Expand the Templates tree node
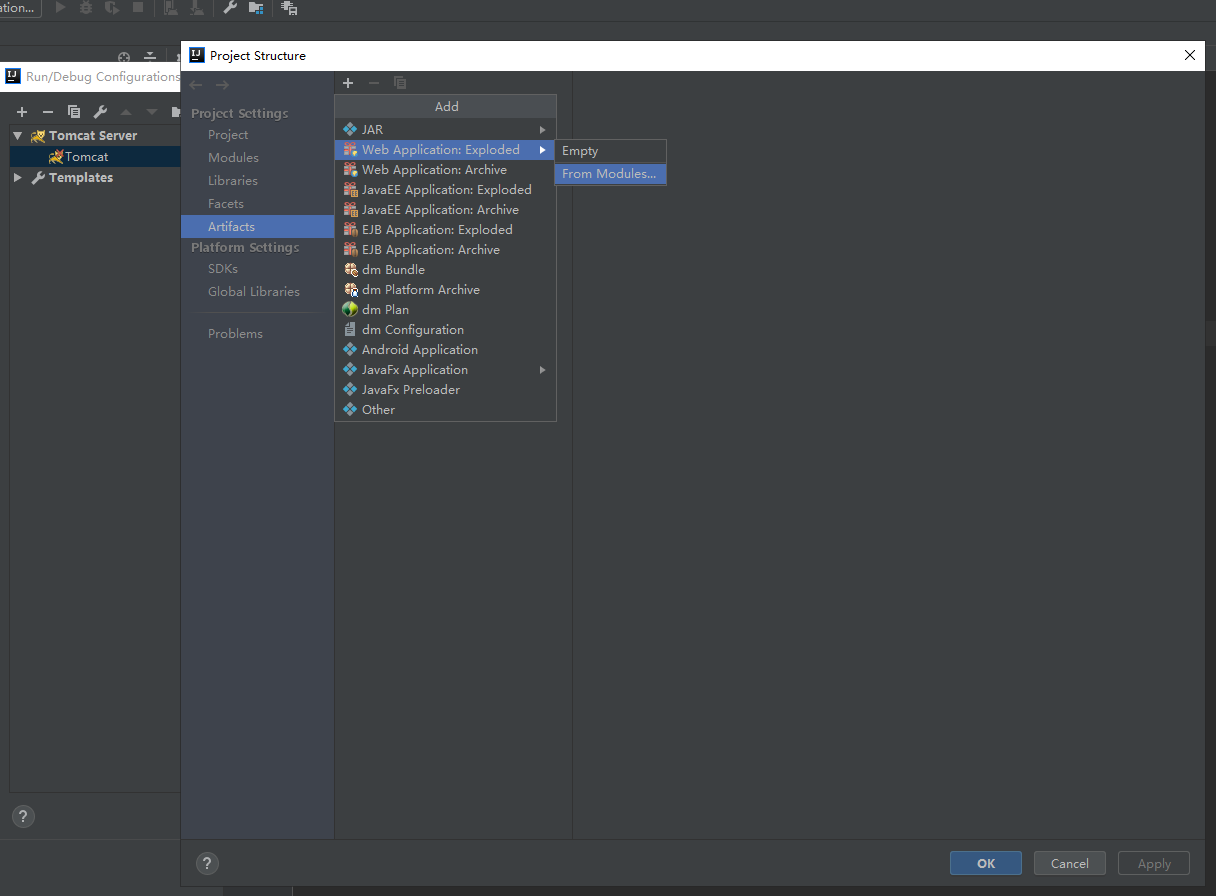The width and height of the screenshot is (1216, 896). pos(17,178)
